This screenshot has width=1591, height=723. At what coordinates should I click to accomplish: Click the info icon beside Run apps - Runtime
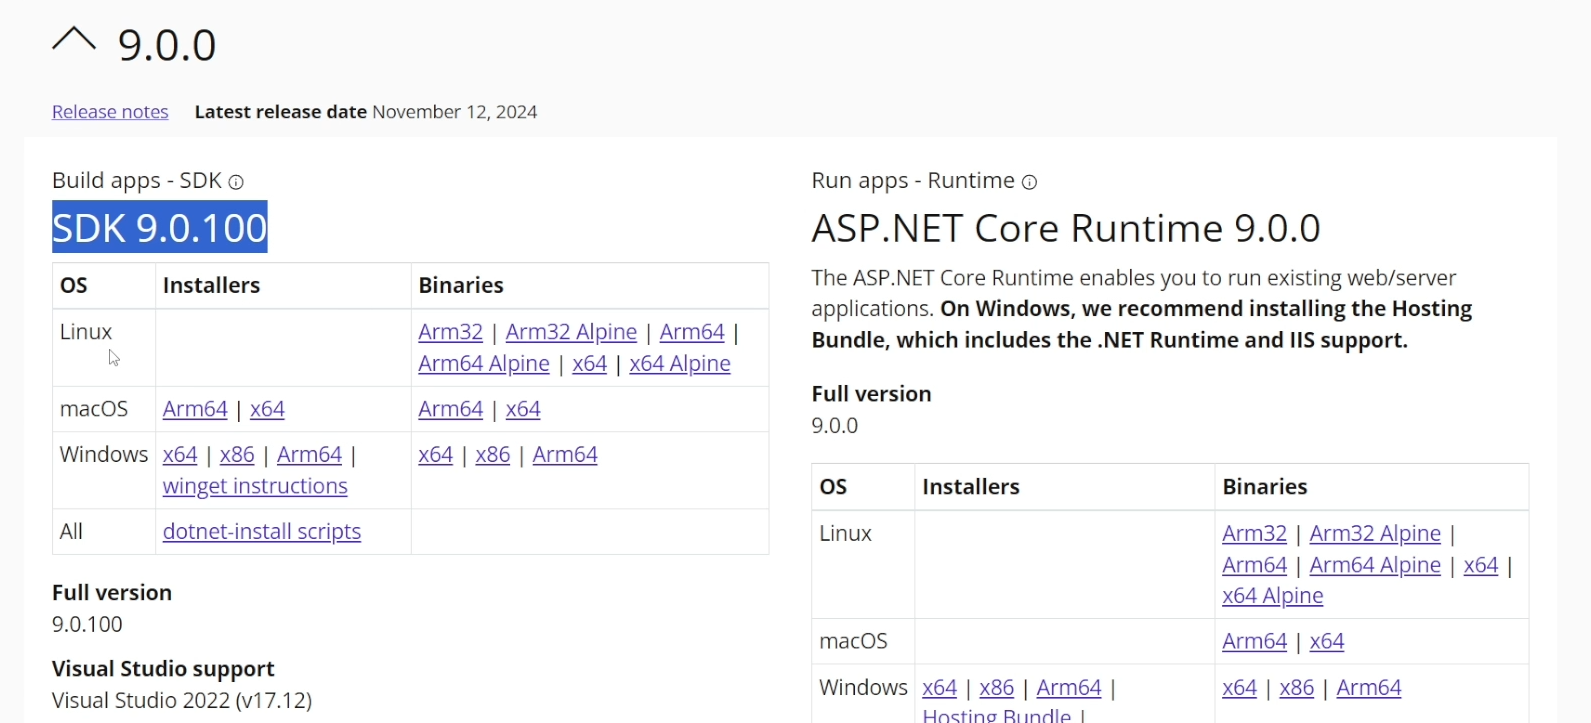[1029, 182]
